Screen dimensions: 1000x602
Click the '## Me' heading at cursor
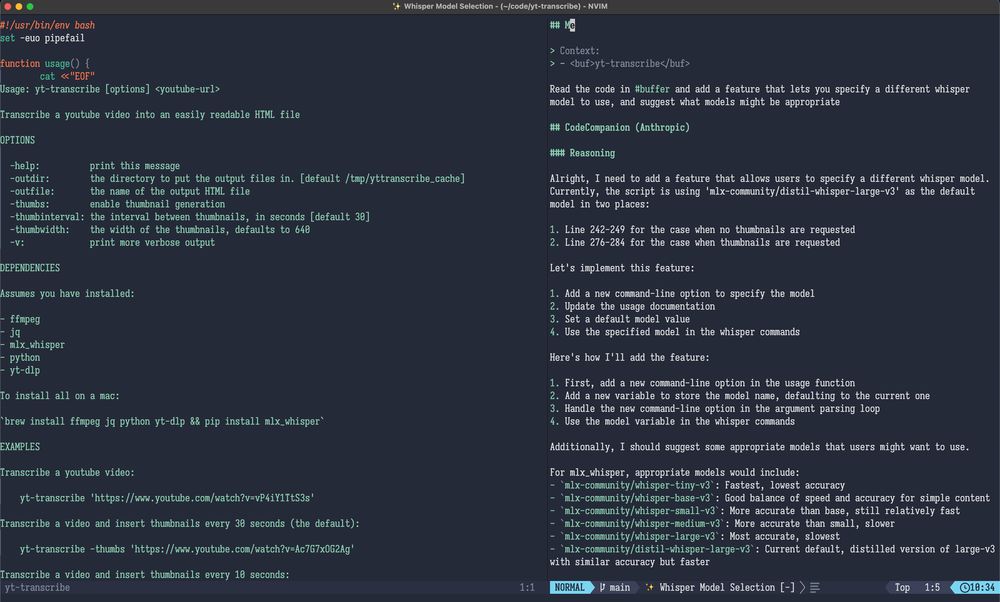coord(562,26)
